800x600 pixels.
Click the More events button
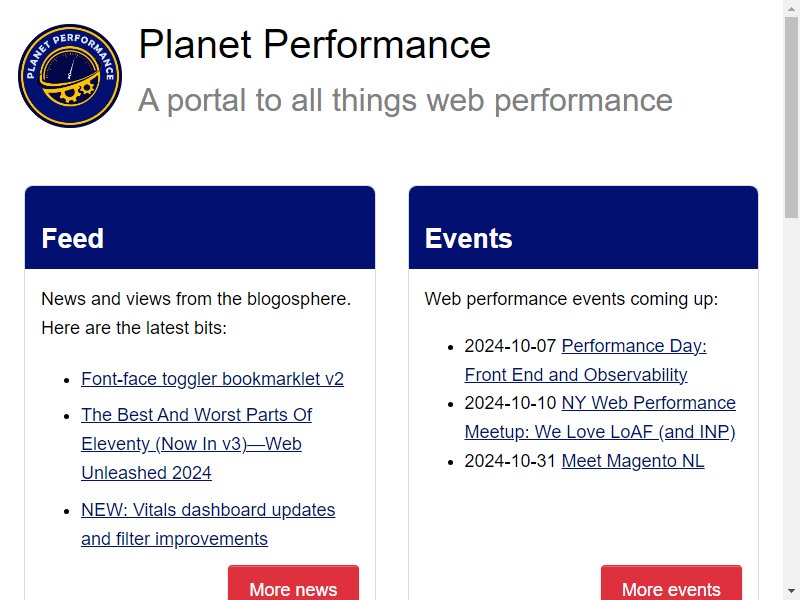tap(671, 585)
